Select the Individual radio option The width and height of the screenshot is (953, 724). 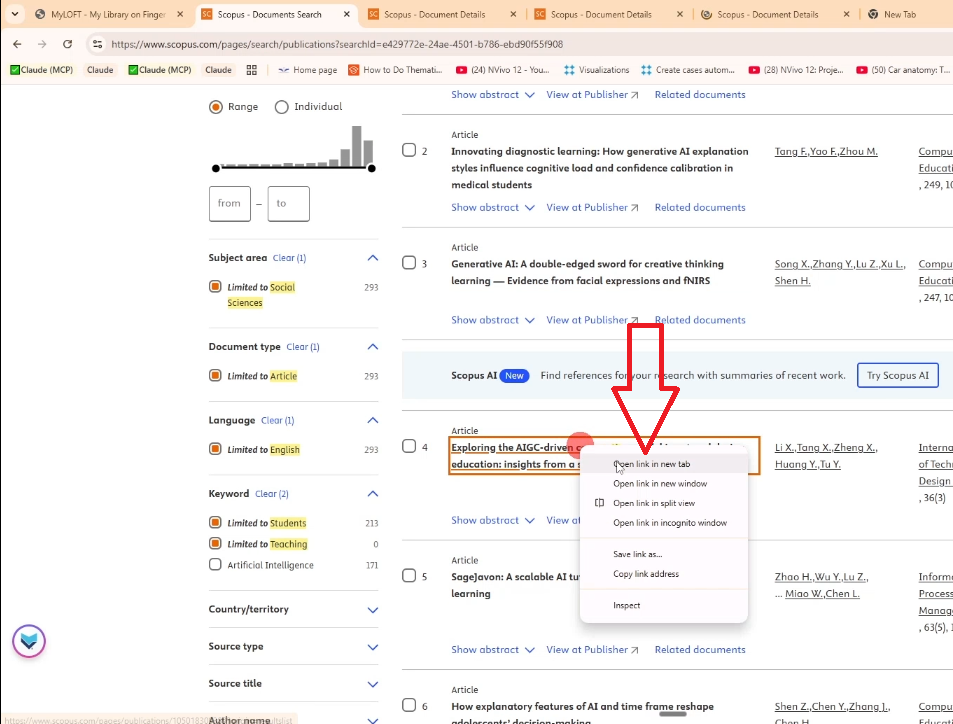pyautogui.click(x=281, y=107)
